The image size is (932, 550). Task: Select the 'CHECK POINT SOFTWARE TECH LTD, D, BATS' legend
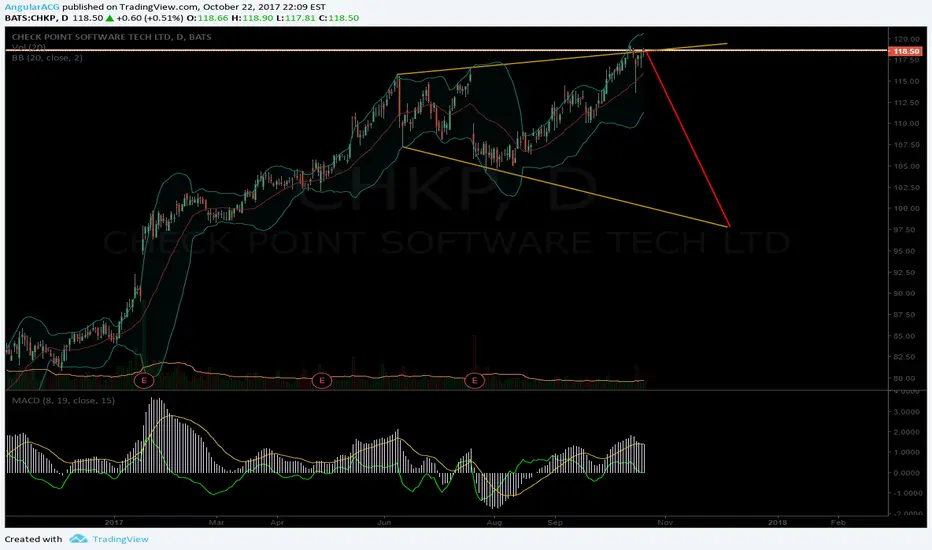click(x=112, y=37)
